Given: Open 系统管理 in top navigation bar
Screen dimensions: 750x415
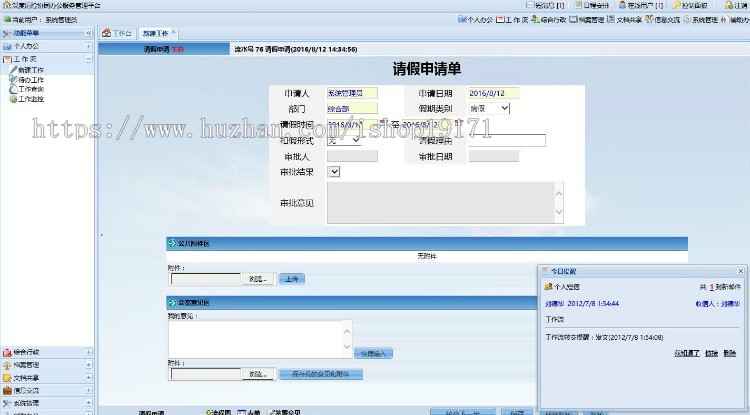Looking at the screenshot, I should 701,20.
